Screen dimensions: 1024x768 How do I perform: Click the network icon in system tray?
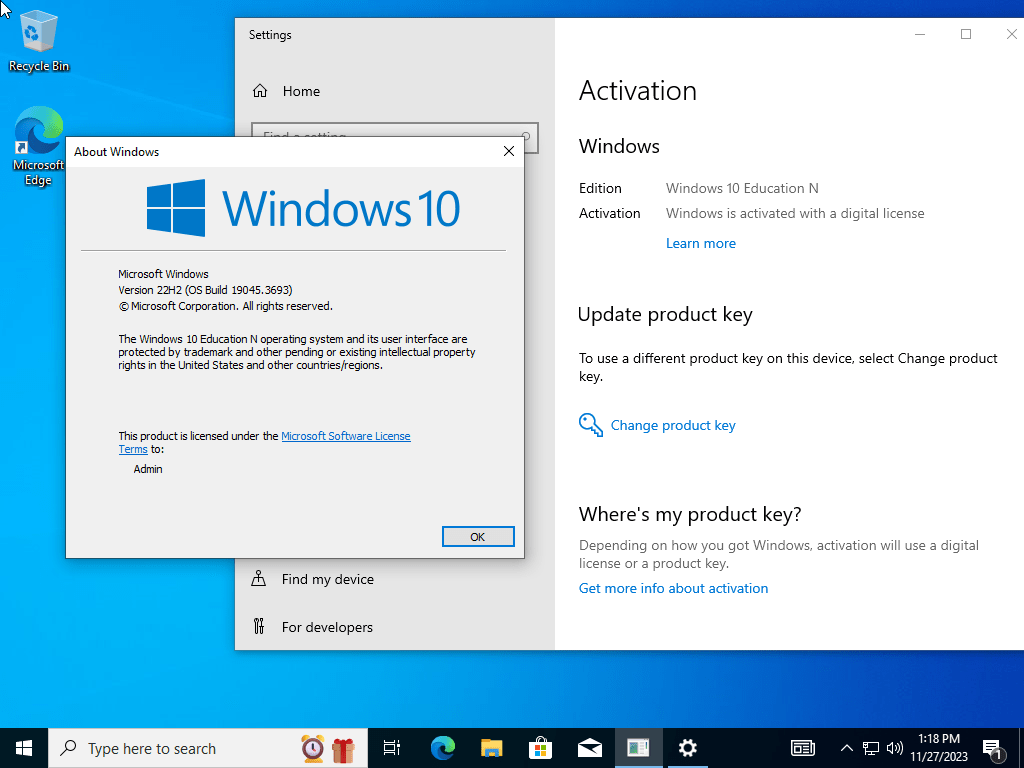pyautogui.click(x=871, y=748)
